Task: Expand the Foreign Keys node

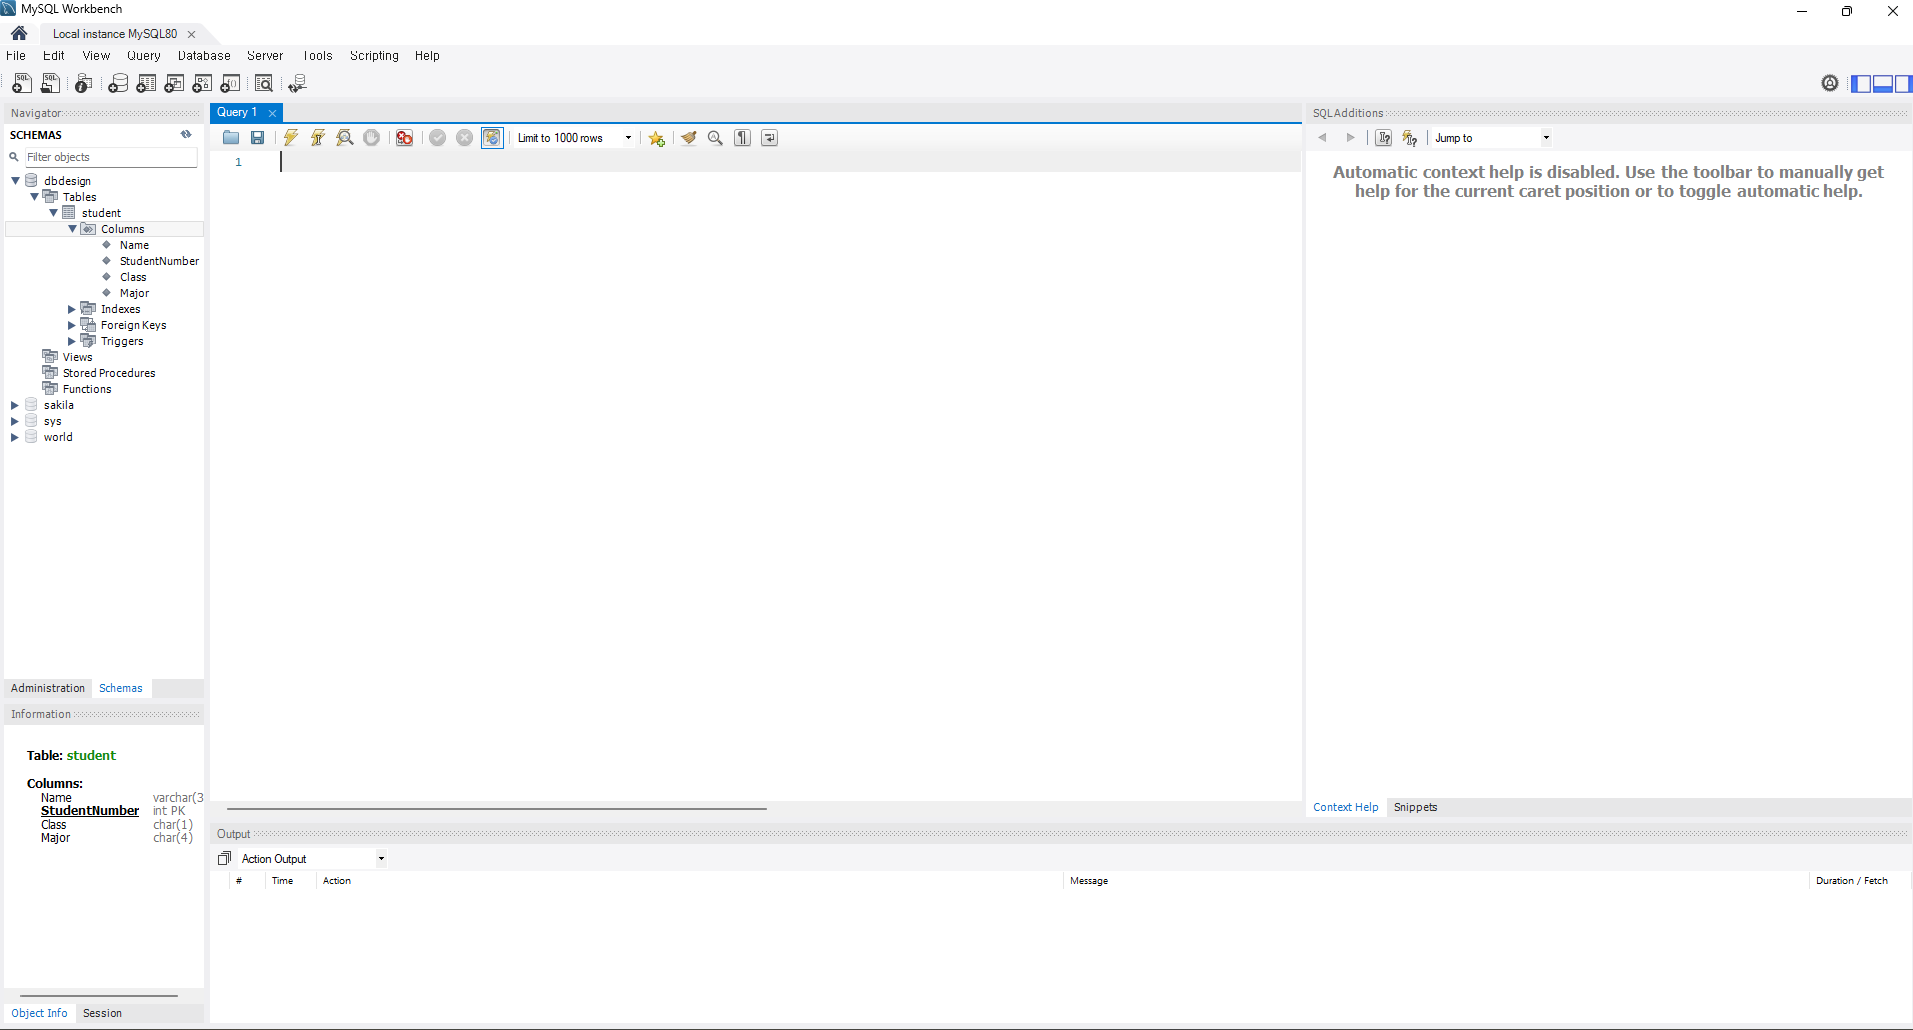Action: (x=72, y=325)
